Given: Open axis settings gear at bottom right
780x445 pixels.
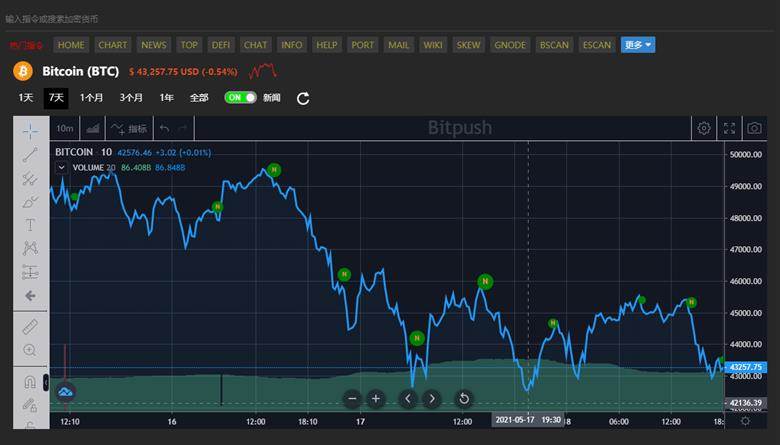Looking at the screenshot, I should [745, 421].
